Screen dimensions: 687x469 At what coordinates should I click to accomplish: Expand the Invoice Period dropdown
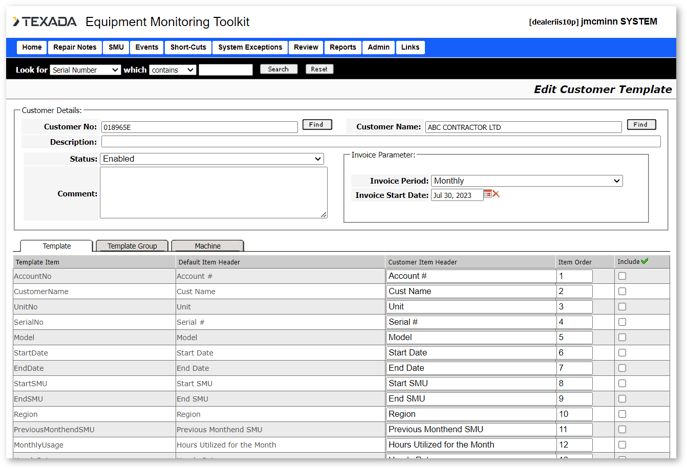526,181
